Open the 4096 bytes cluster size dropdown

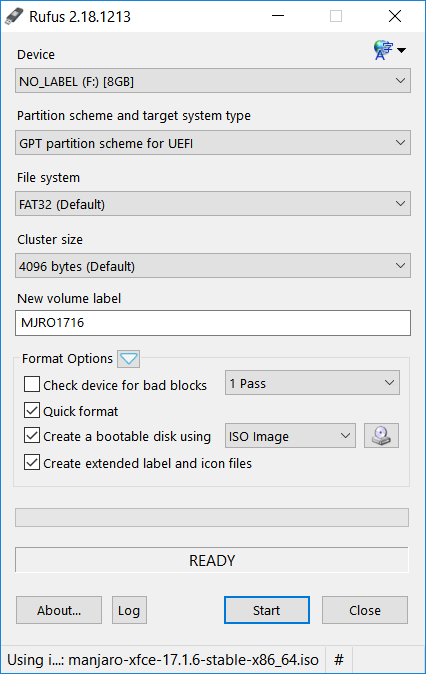[x=213, y=266]
